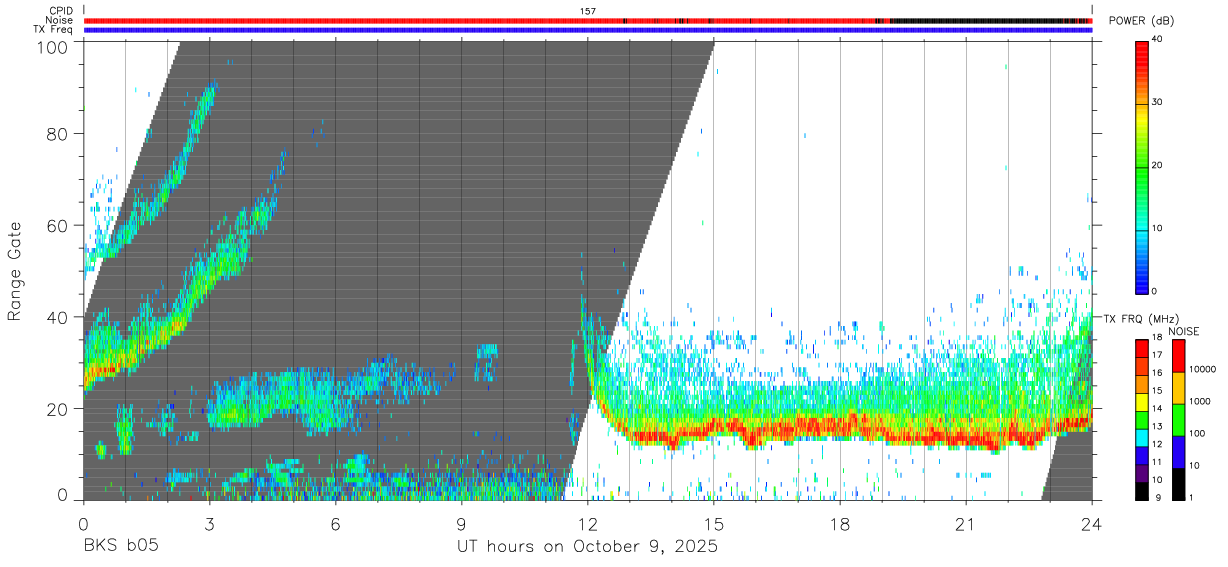Click the 100 range gate axis tick
Screen dimensions: 1228x567
click(x=53, y=46)
